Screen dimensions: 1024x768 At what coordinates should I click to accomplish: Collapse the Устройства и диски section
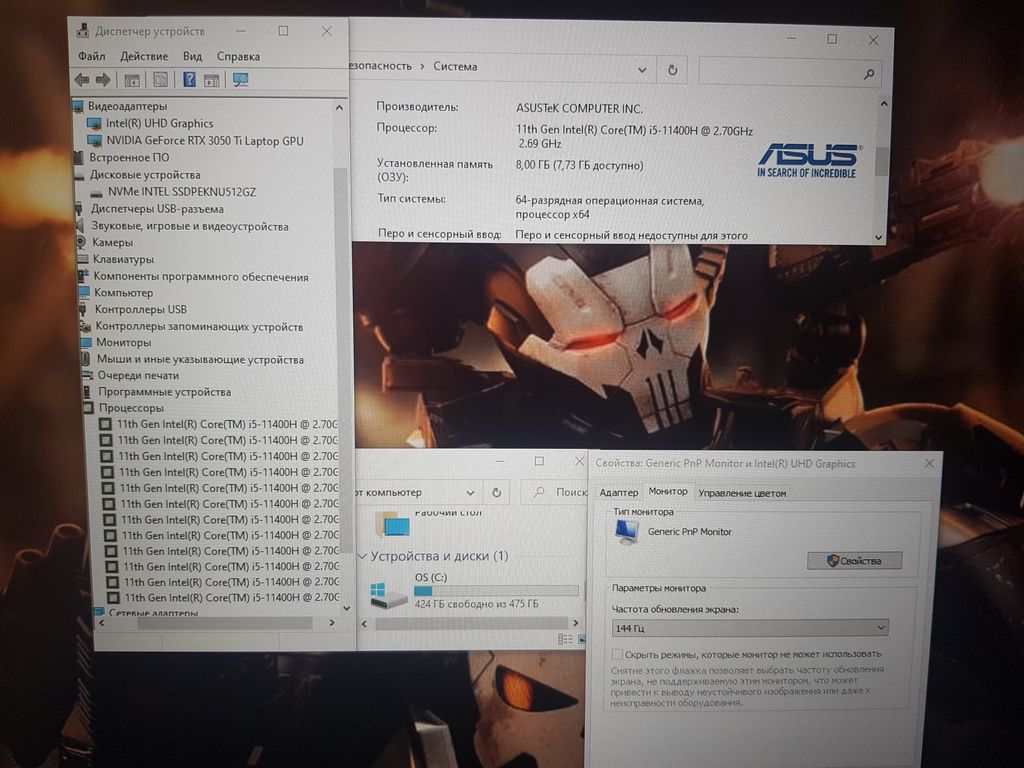[362, 556]
